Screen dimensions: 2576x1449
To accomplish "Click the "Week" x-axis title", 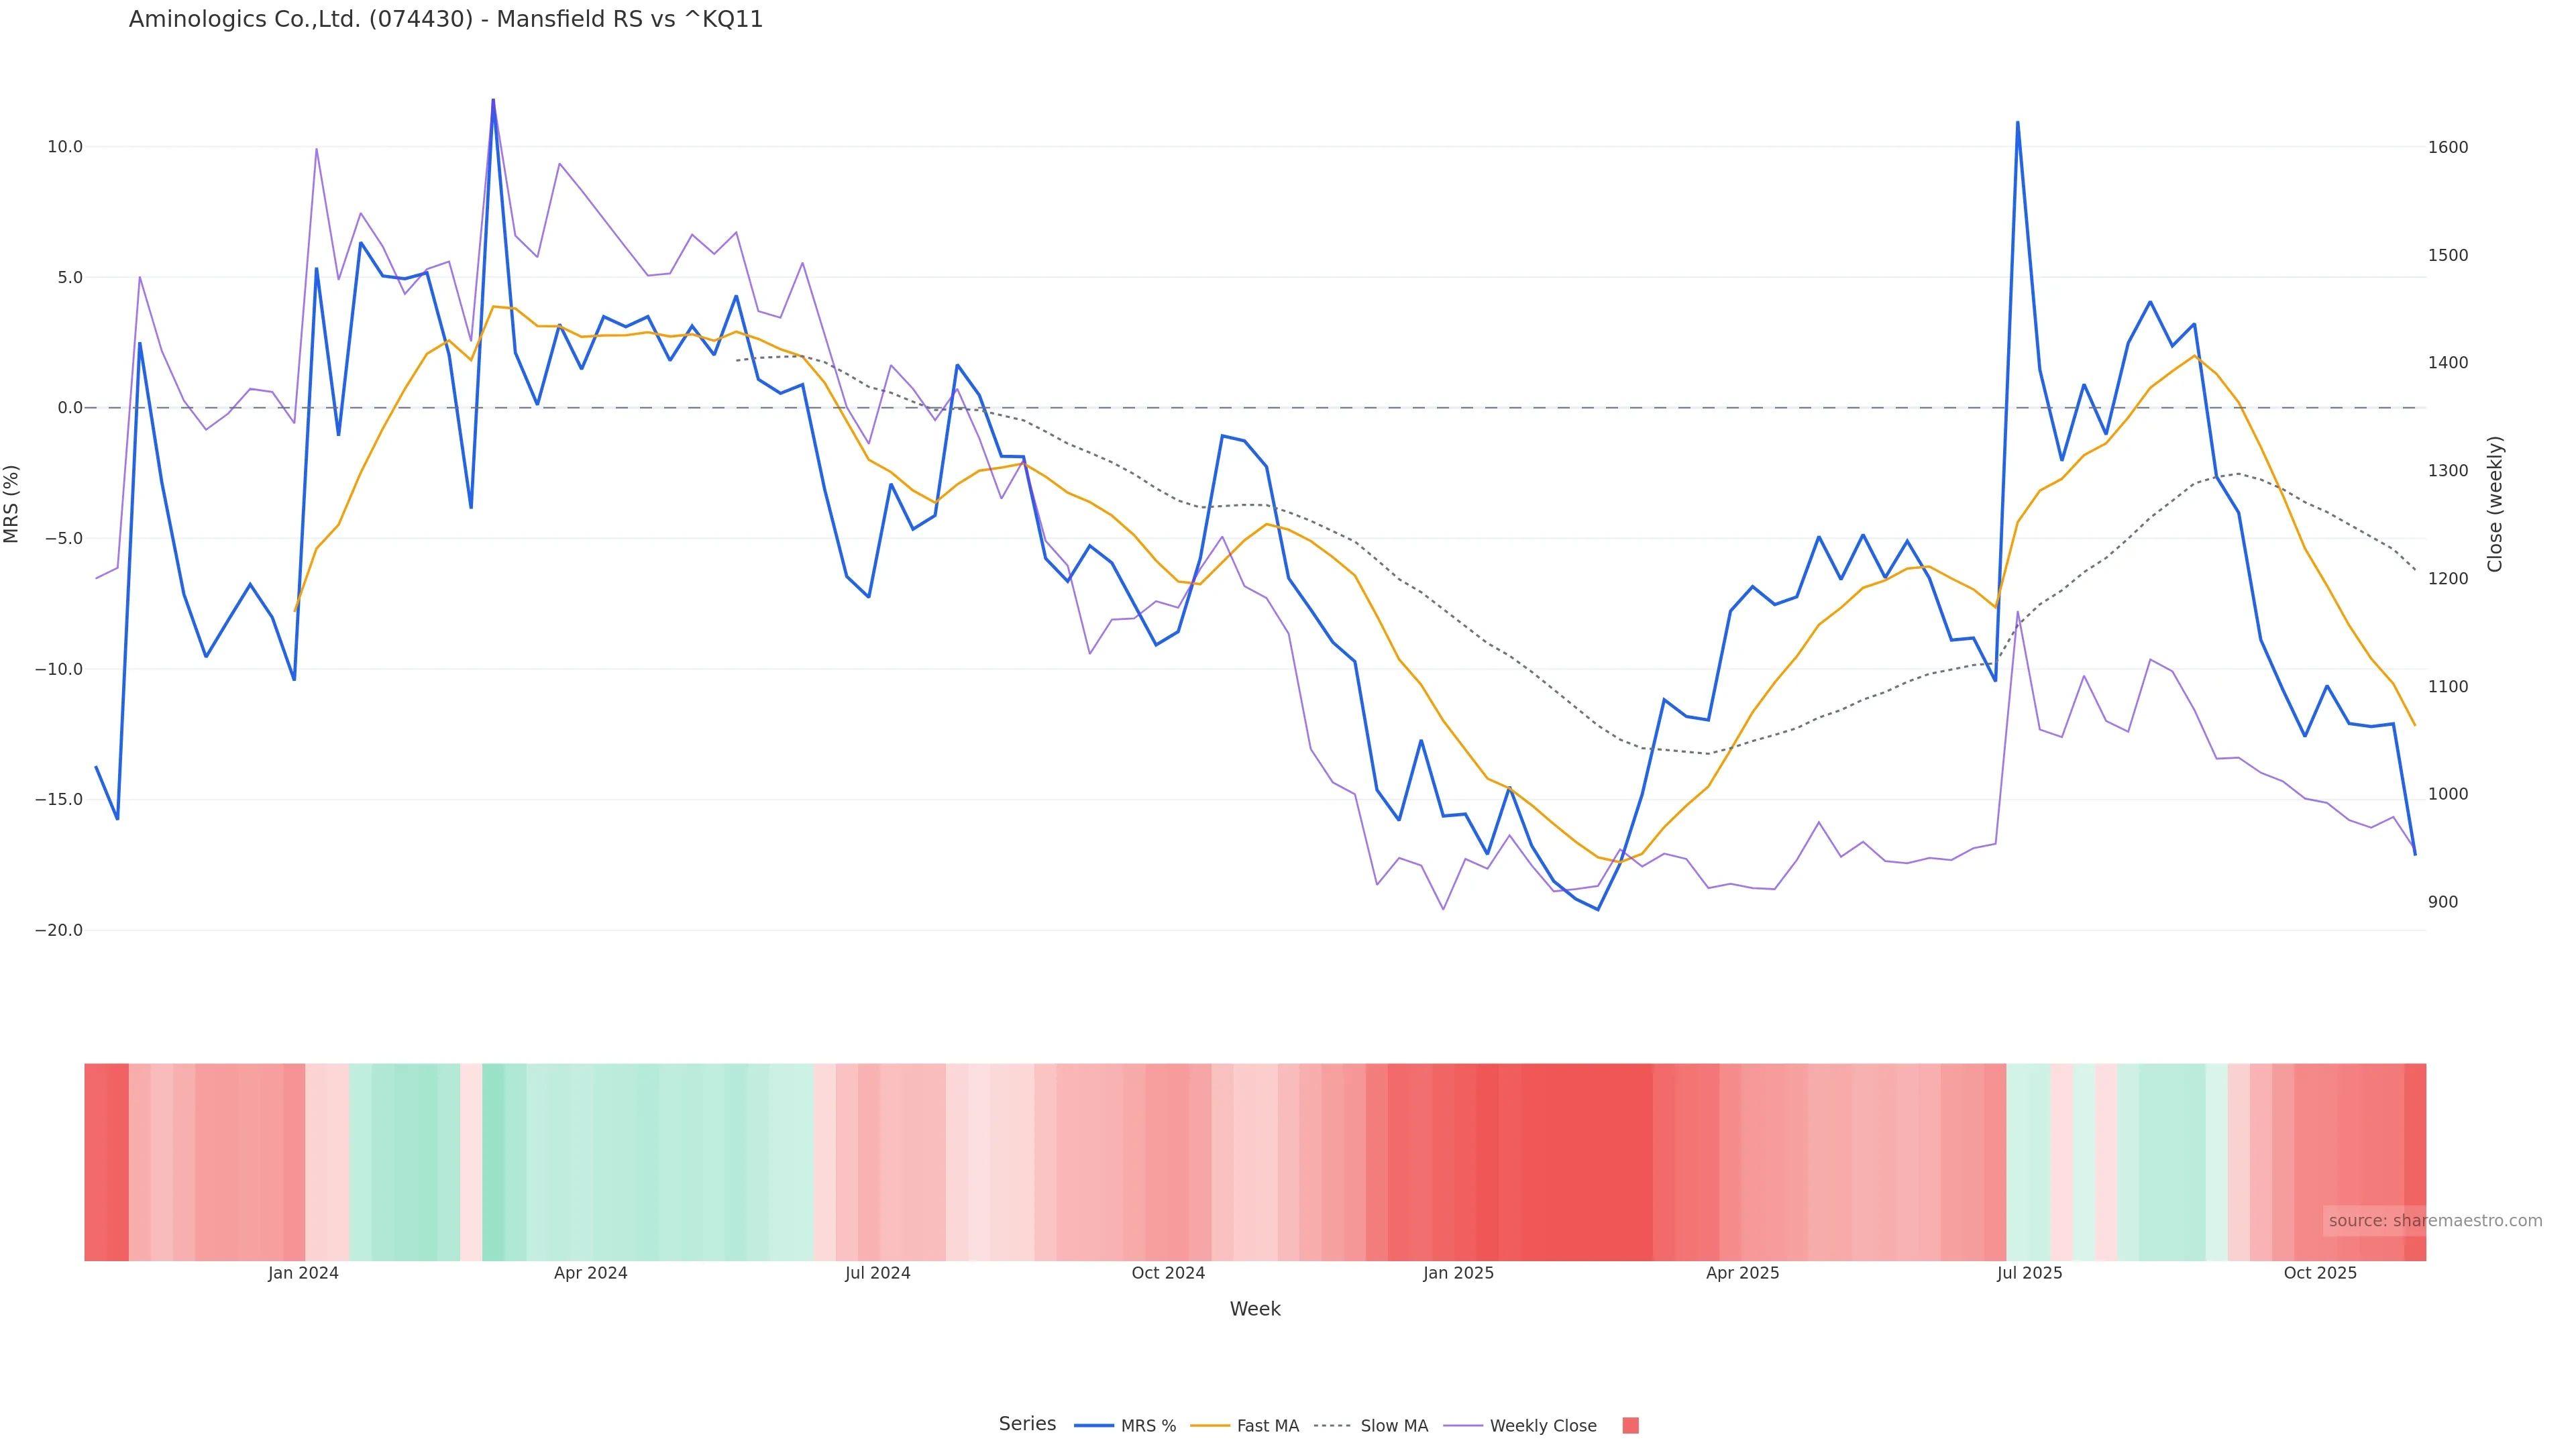I will pyautogui.click(x=1255, y=1309).
